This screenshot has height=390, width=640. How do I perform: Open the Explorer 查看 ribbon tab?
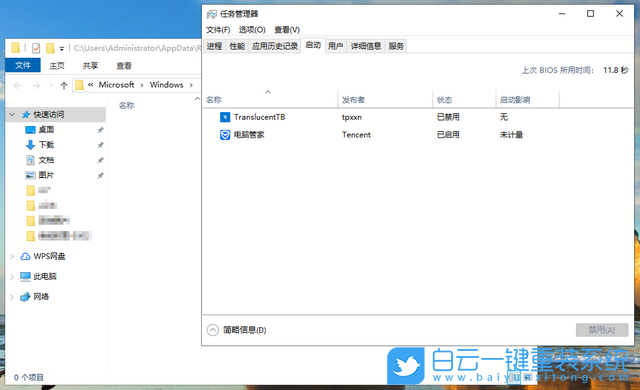[x=124, y=66]
